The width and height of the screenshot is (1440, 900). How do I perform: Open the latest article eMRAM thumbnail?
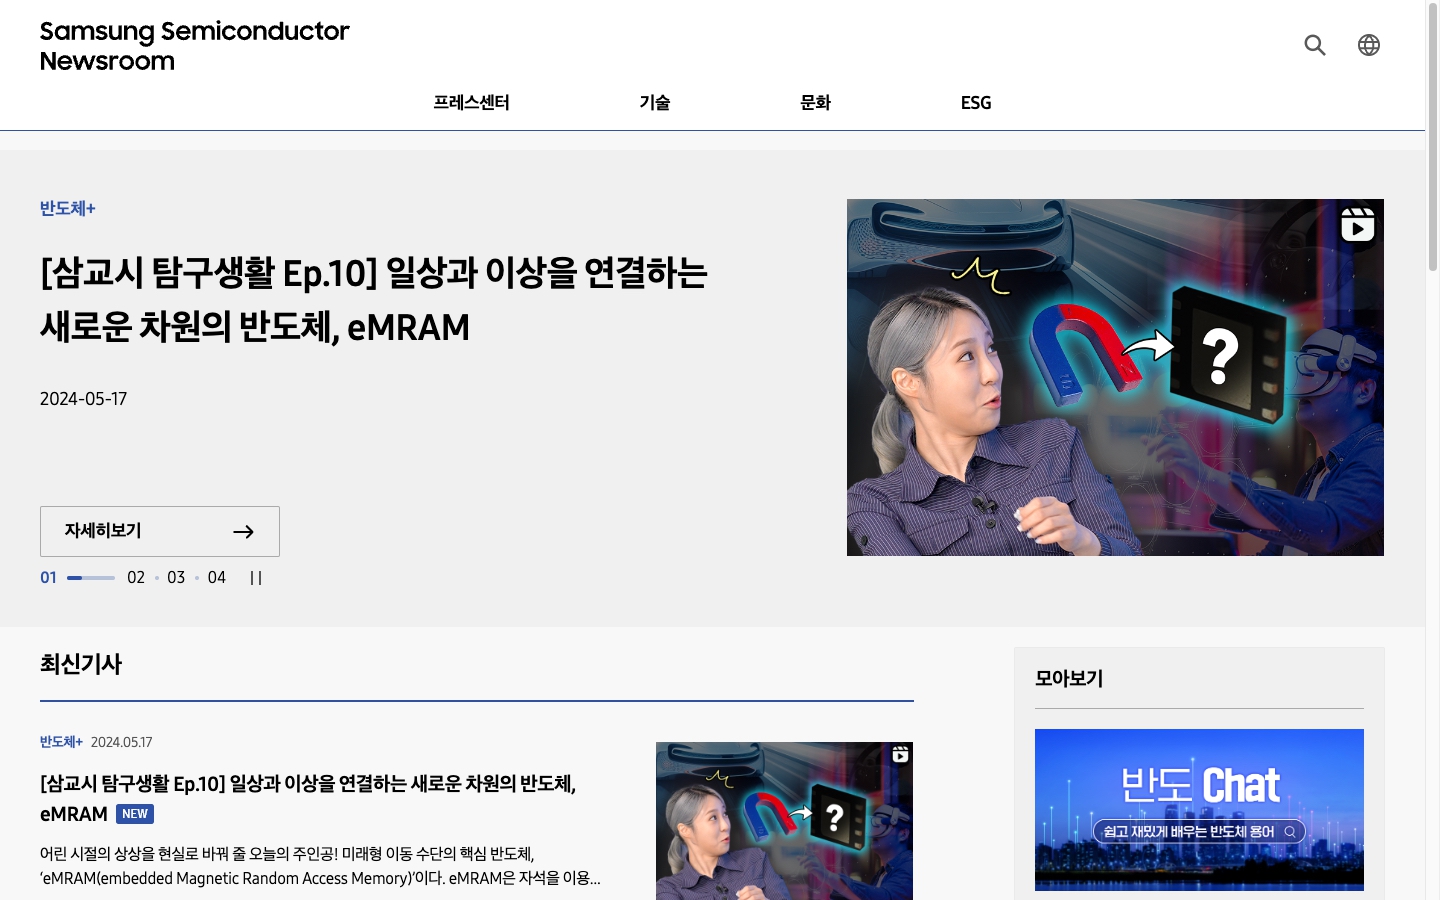[x=784, y=821]
